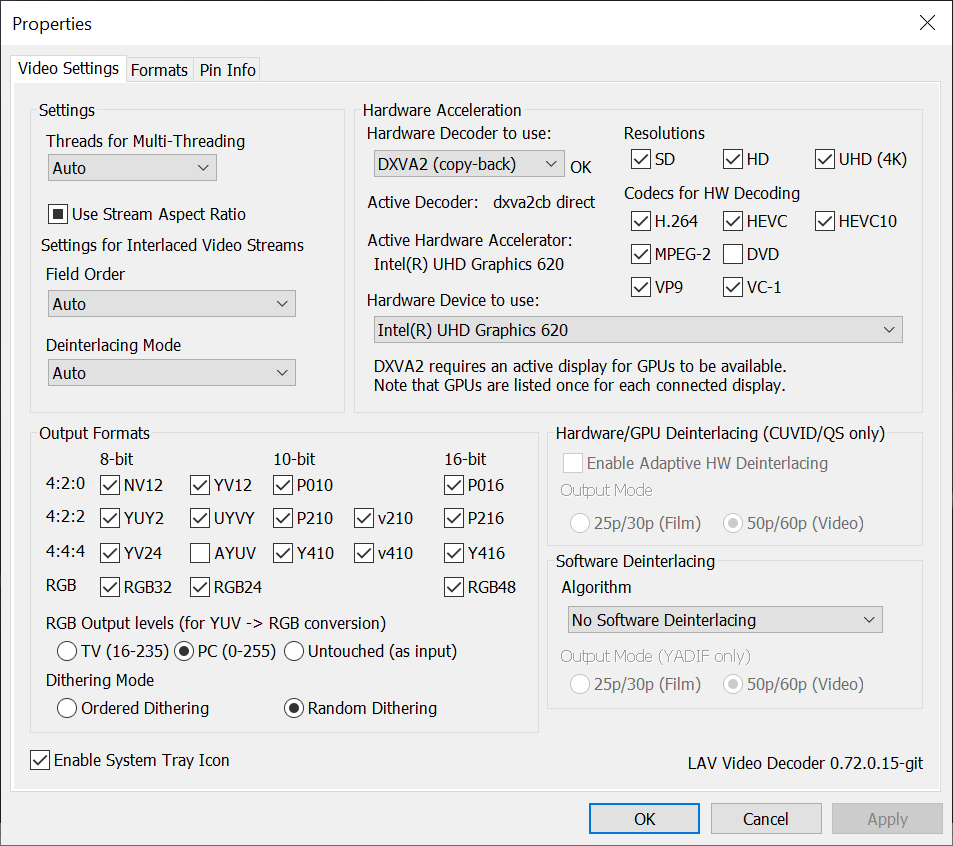Uncheck the Enable System Tray Icon option
The height and width of the screenshot is (846, 953).
click(x=39, y=760)
